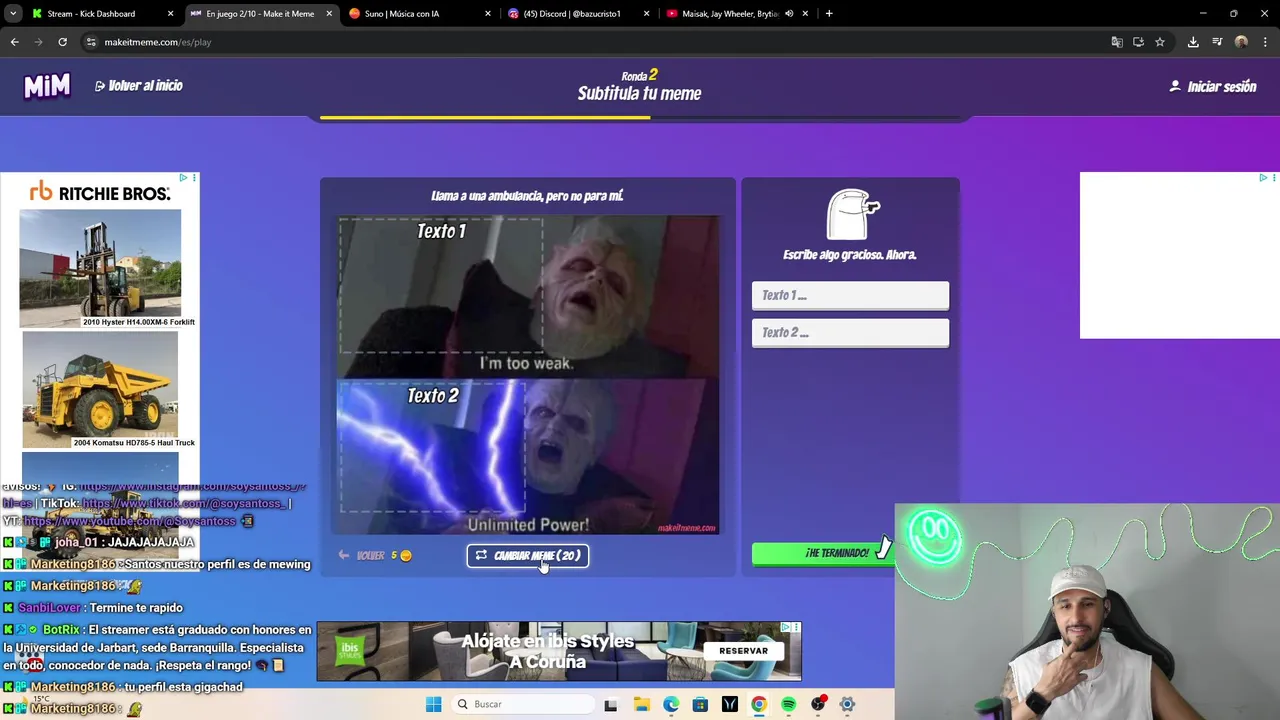Go back in browser history
Screen dimensions: 1280x720
pyautogui.click(x=14, y=42)
